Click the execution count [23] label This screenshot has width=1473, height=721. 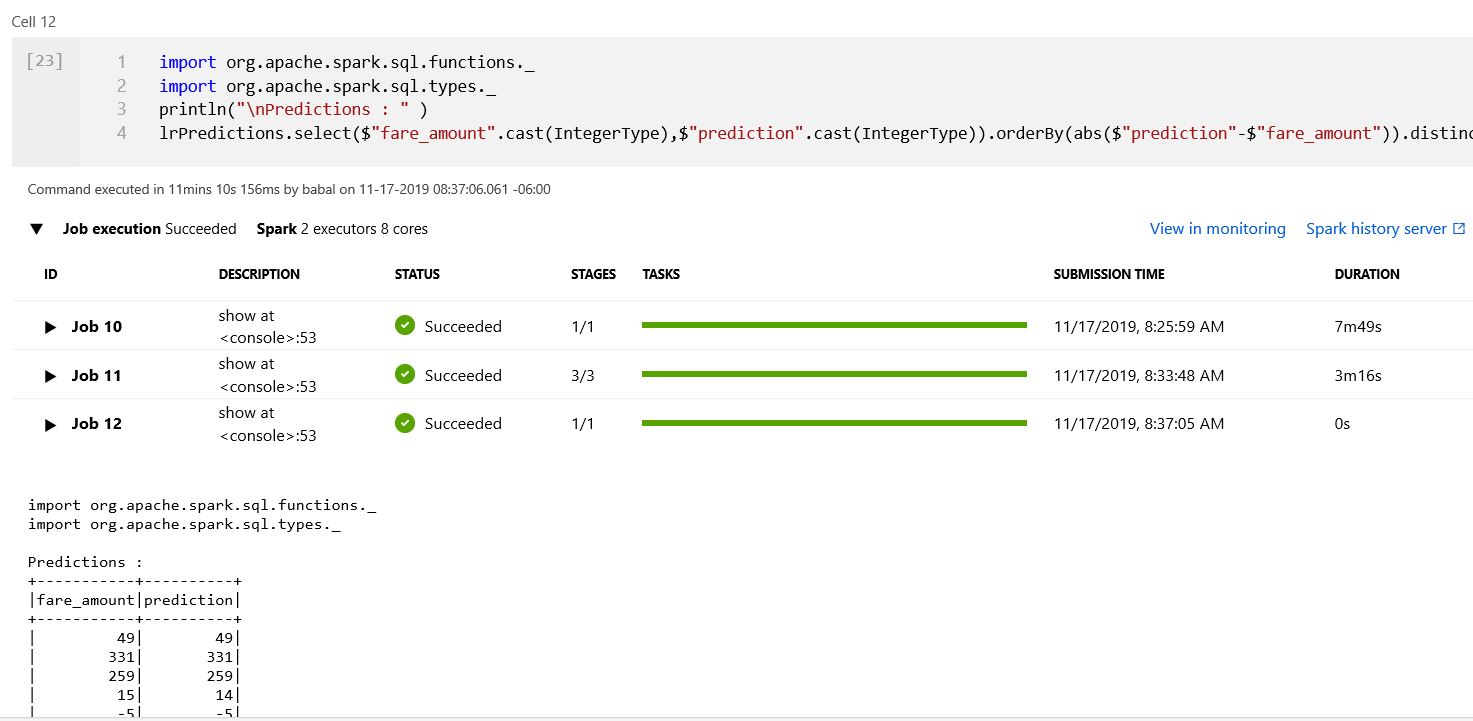pyautogui.click(x=44, y=62)
